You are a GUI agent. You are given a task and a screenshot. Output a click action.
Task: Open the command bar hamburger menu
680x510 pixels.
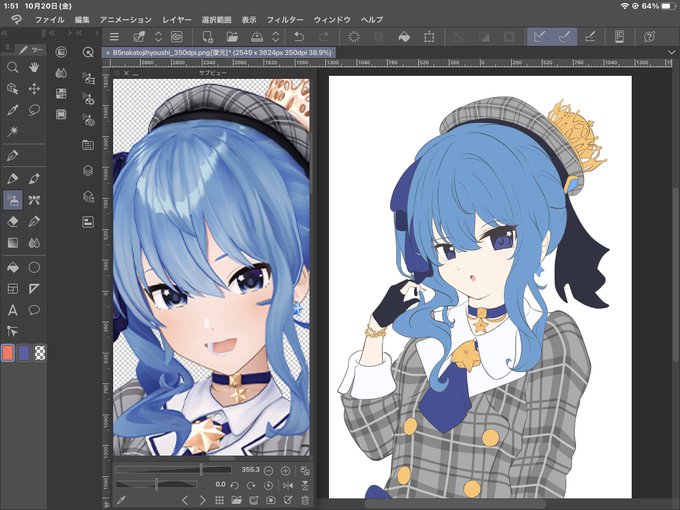point(114,37)
